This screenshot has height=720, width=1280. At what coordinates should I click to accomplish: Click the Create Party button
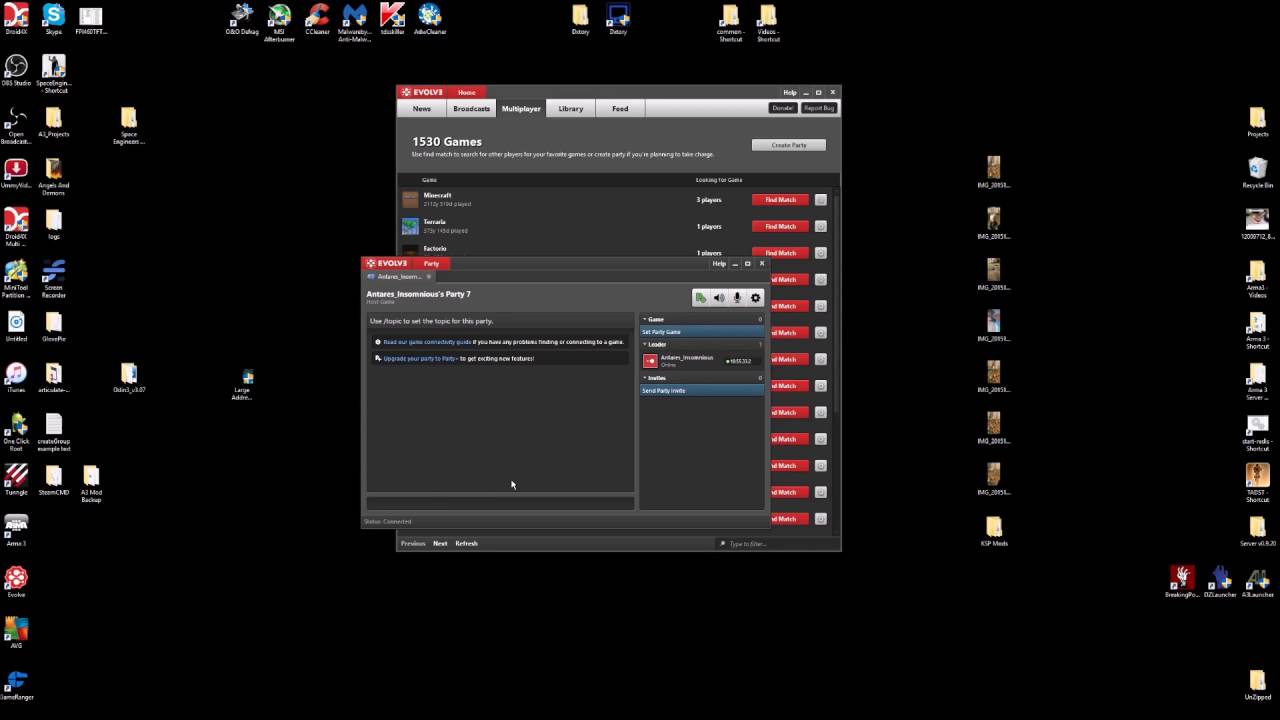(789, 145)
